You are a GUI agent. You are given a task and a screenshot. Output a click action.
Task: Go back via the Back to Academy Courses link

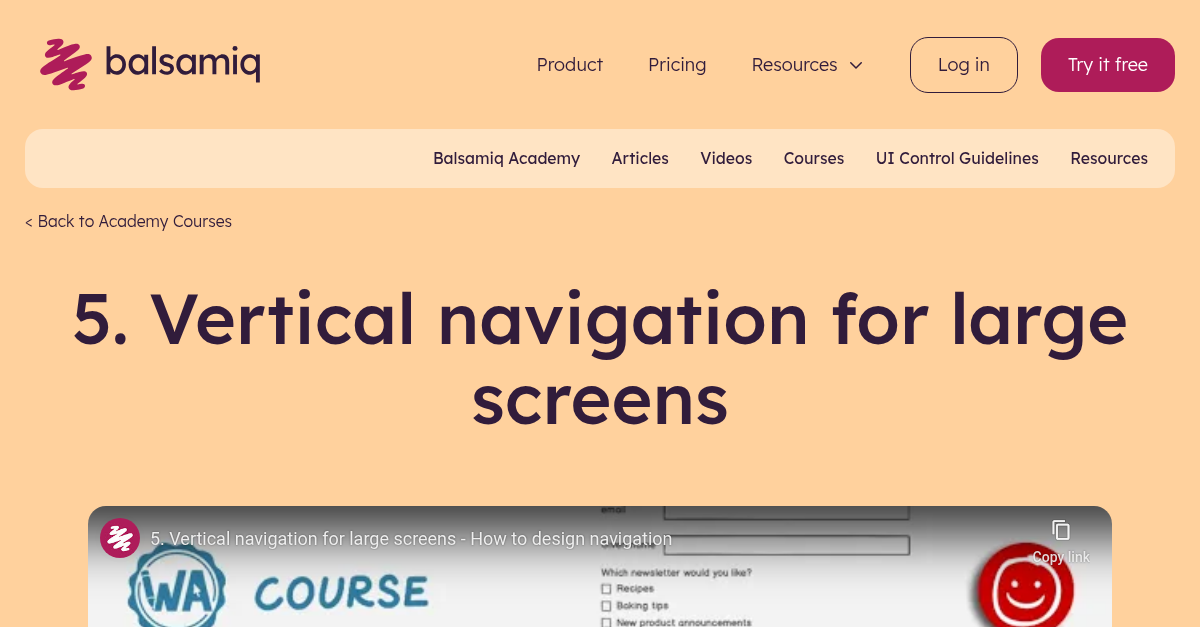(128, 221)
